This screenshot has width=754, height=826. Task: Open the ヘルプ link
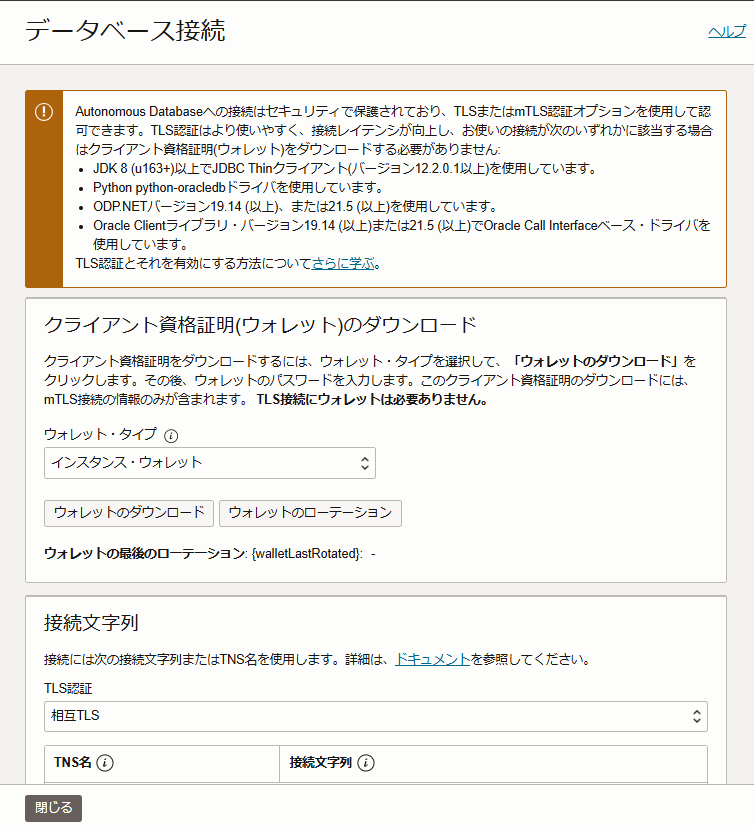click(727, 32)
